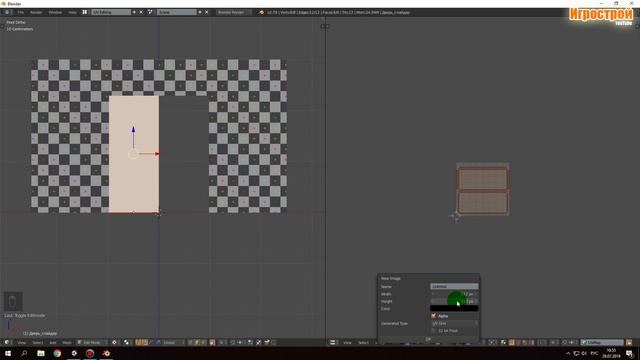
Task: Uncheck the Alpha checkbox
Action: click(x=433, y=316)
